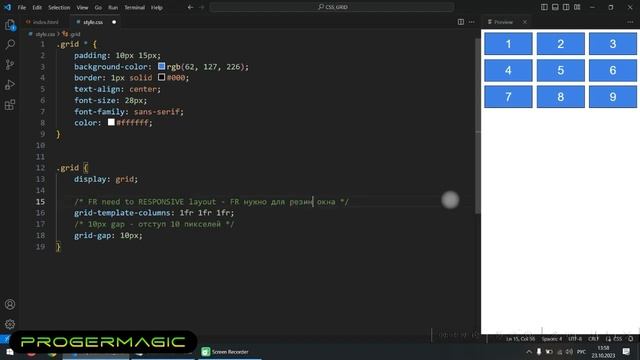Change the CRLF end-of-line setting
This screenshot has width=640, height=360.
click(x=593, y=339)
